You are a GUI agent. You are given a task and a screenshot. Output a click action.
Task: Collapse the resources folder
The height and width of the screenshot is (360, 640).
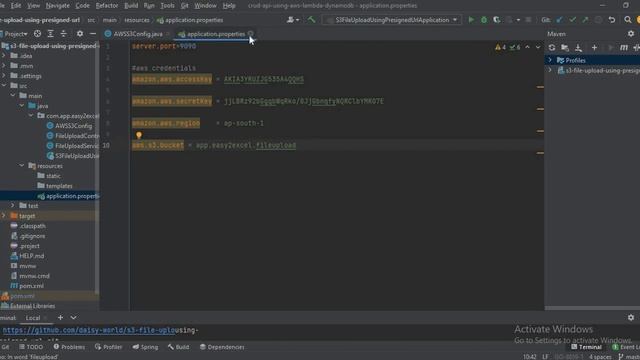(22, 166)
